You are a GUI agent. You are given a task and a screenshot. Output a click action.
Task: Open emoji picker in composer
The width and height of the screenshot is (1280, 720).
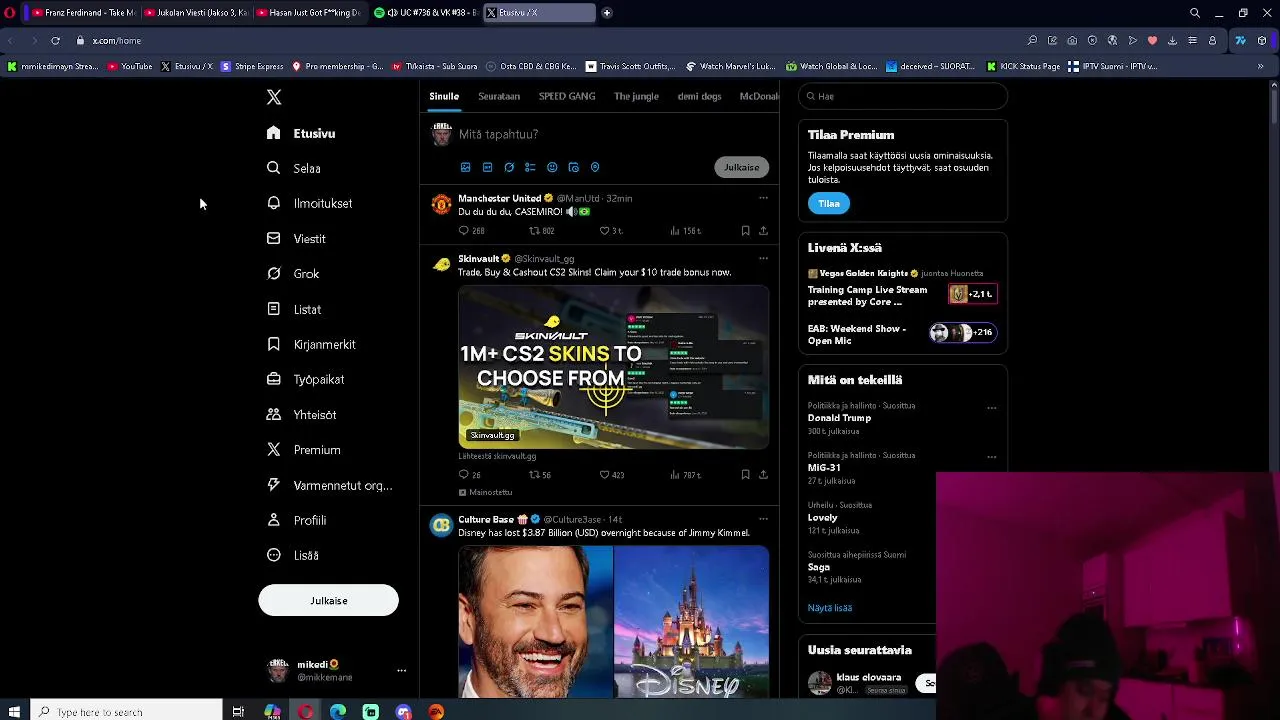click(x=552, y=167)
